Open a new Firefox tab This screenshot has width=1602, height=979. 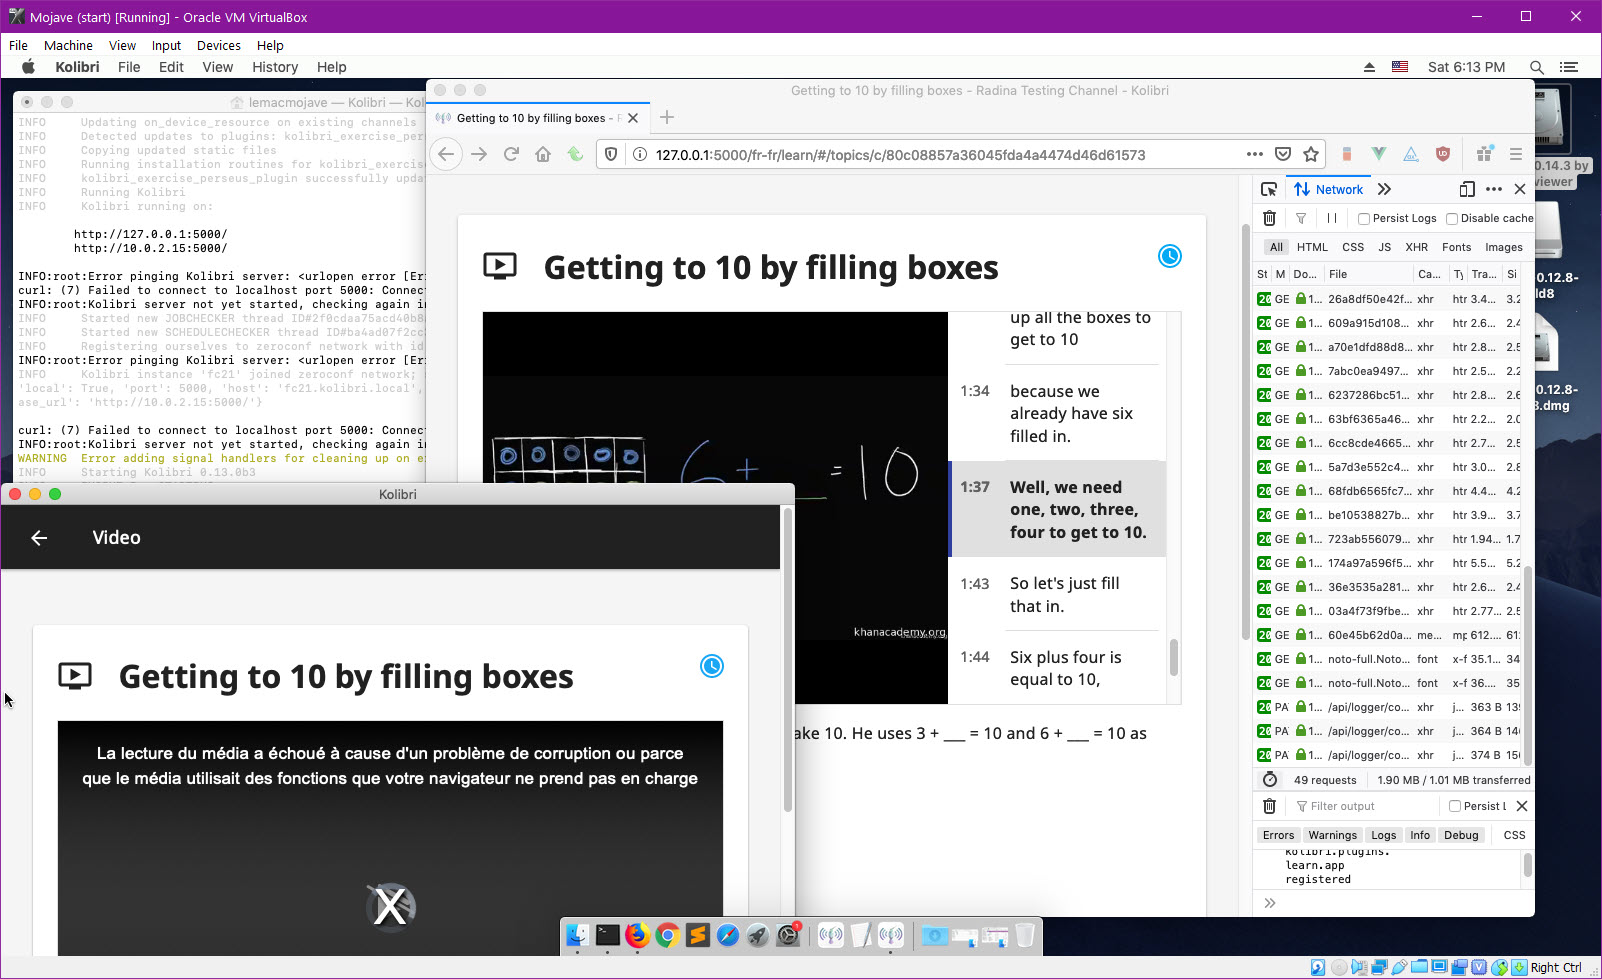point(667,117)
